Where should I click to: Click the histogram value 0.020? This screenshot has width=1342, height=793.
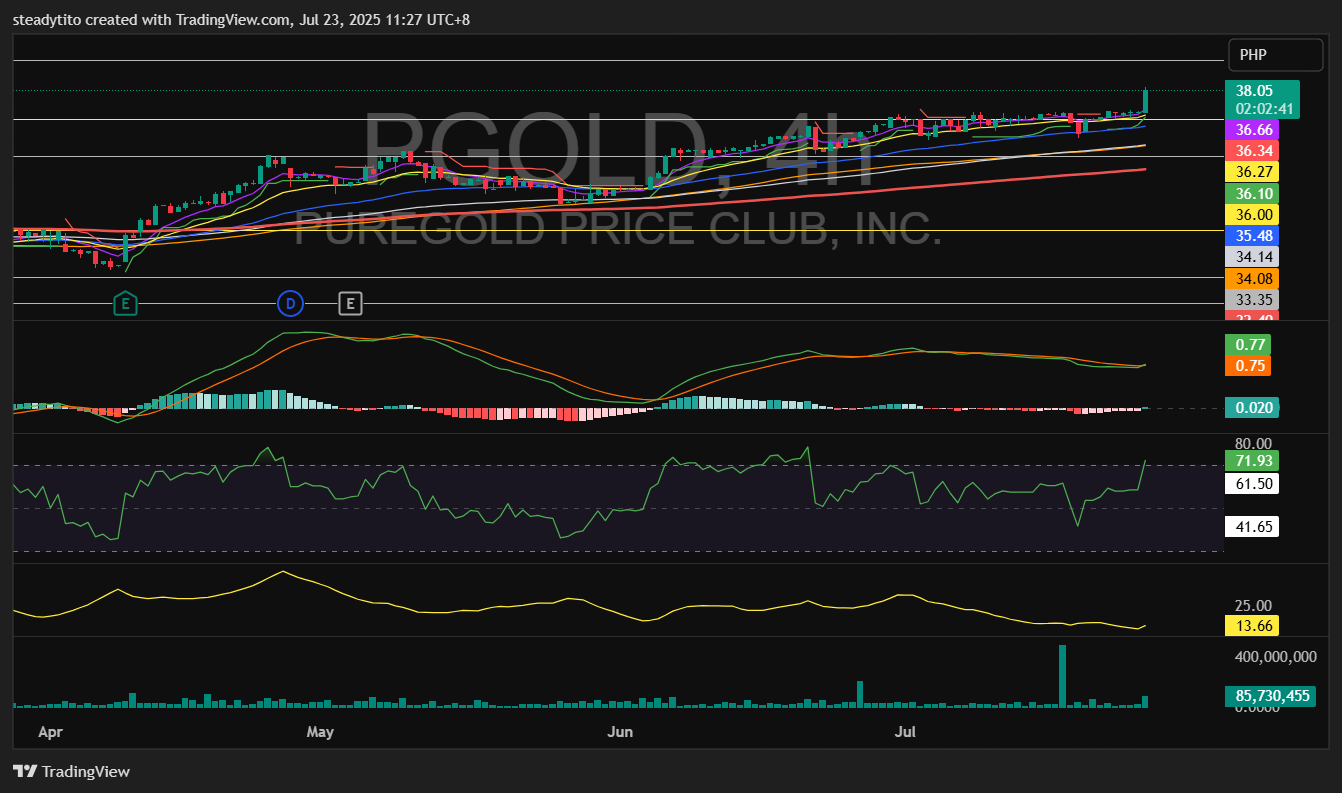pyautogui.click(x=1252, y=407)
